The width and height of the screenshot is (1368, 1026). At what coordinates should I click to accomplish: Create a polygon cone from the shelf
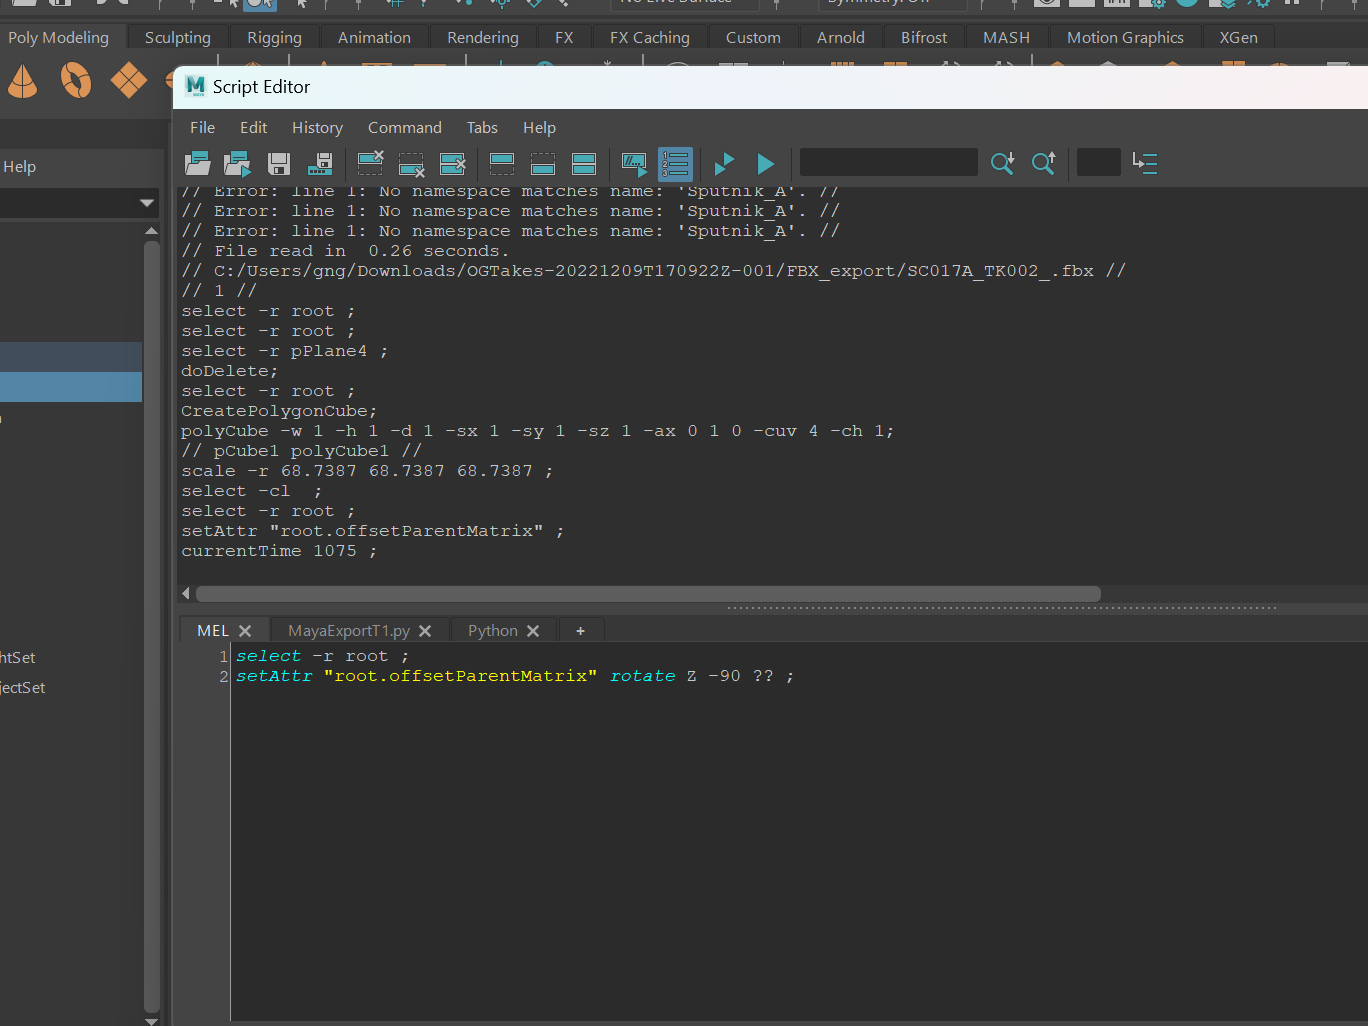point(22,81)
